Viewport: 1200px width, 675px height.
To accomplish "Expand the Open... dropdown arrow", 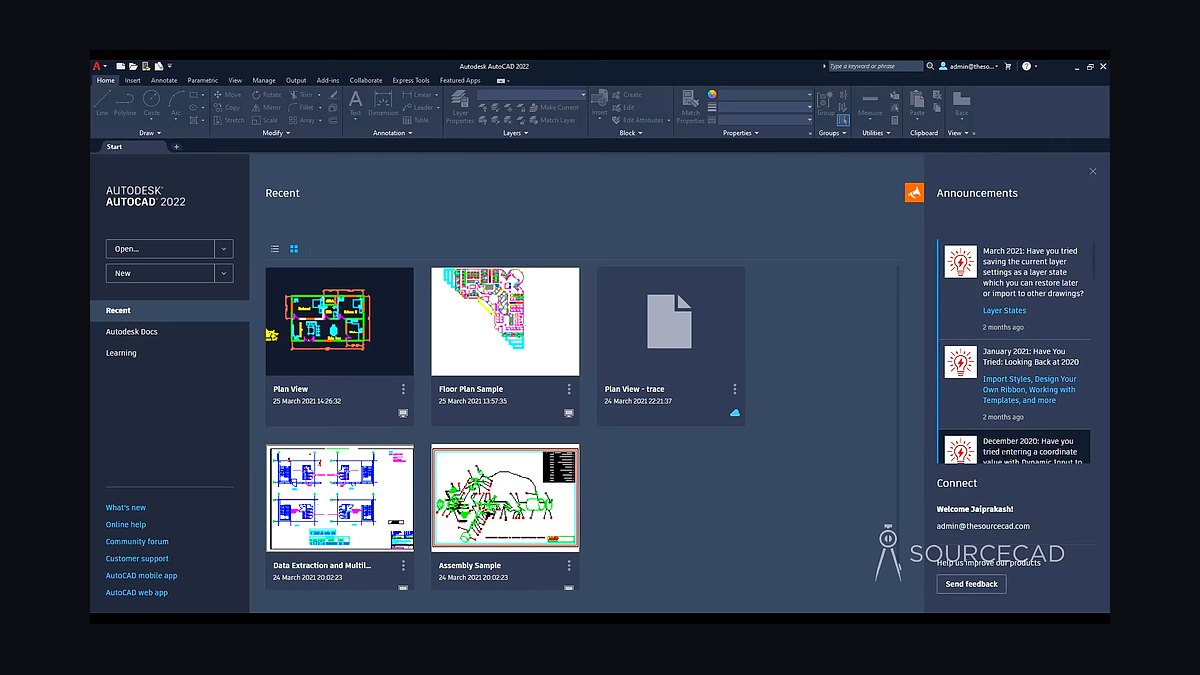I will click(x=224, y=249).
